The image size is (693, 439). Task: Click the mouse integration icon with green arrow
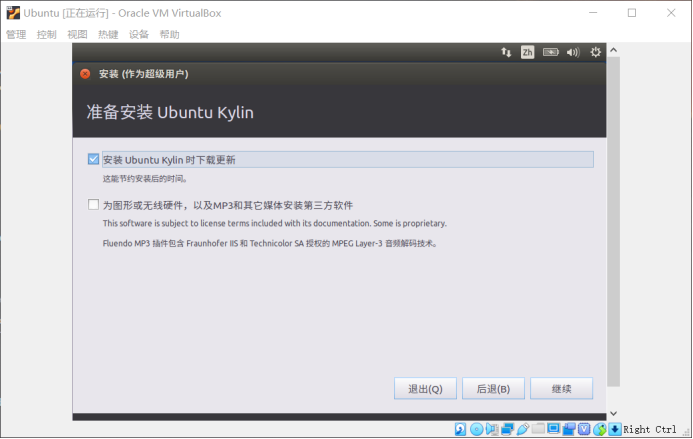coord(600,429)
